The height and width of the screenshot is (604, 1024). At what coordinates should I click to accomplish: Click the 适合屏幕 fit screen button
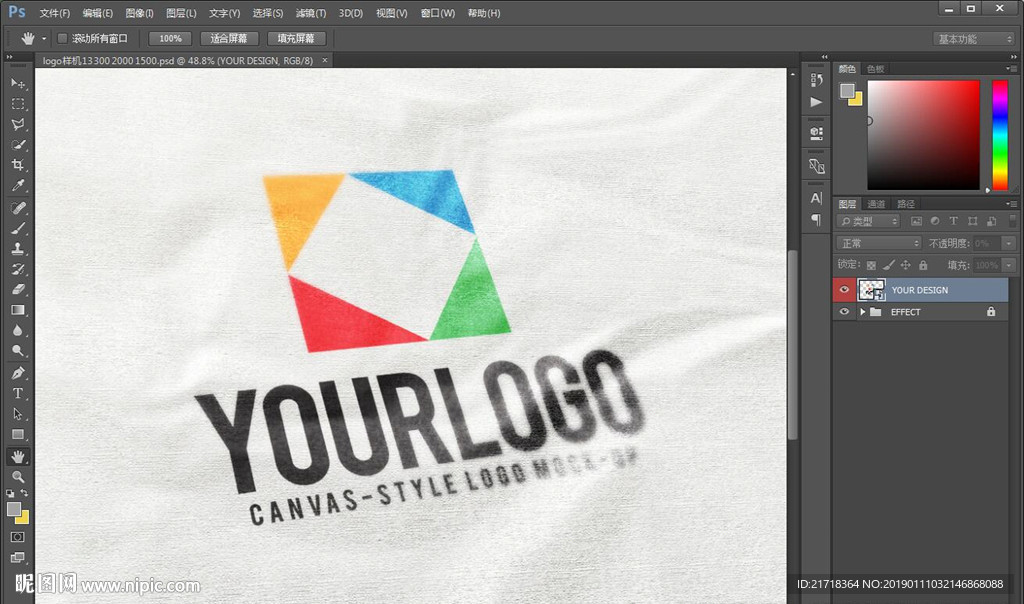pos(229,37)
